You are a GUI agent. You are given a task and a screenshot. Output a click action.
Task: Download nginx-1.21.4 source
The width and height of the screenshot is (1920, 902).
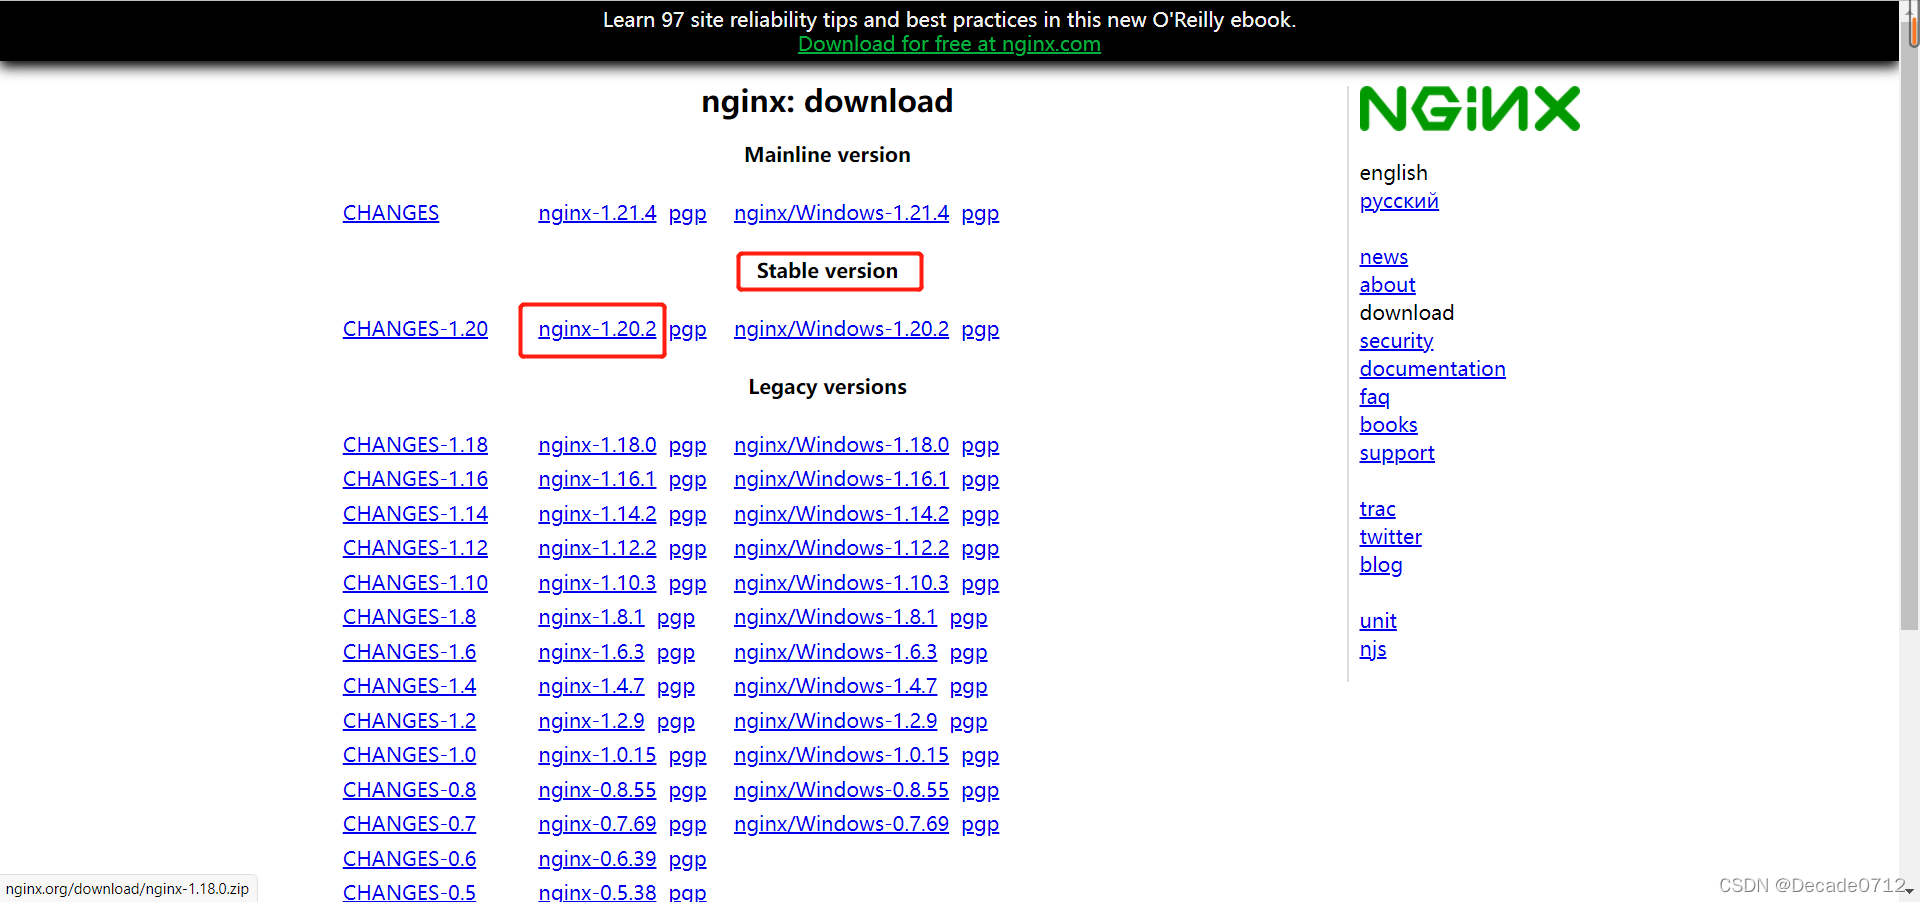click(x=597, y=213)
